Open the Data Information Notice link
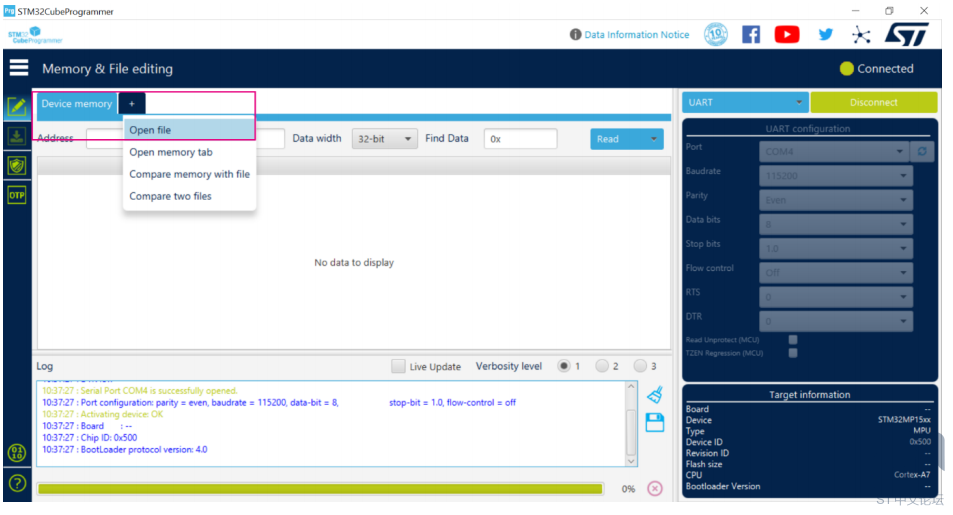Viewport: 953px width, 515px height. [636, 35]
